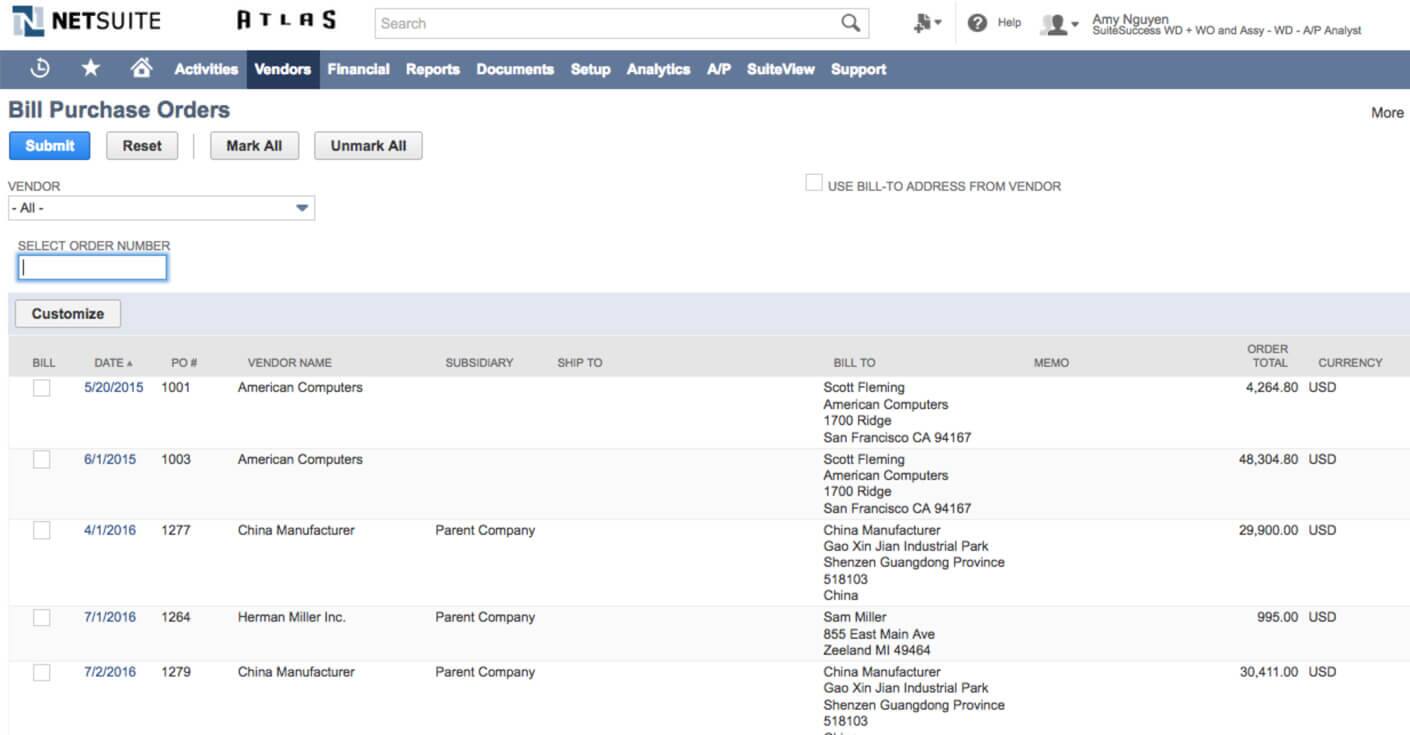Open the Analytics menu
This screenshot has width=1410, height=735.
tap(658, 69)
